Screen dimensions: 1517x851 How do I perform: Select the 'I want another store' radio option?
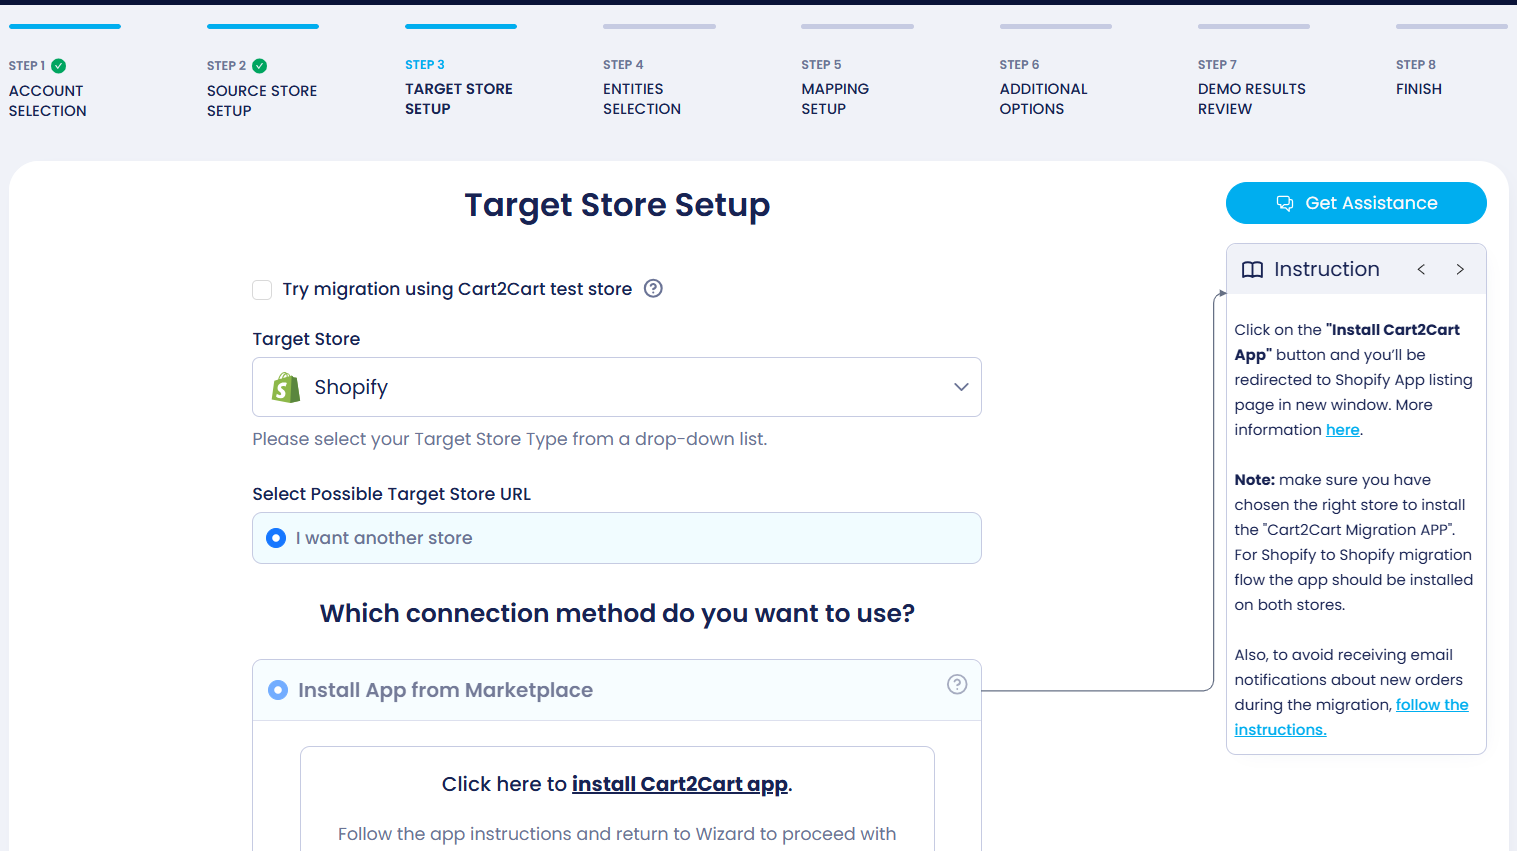(276, 538)
